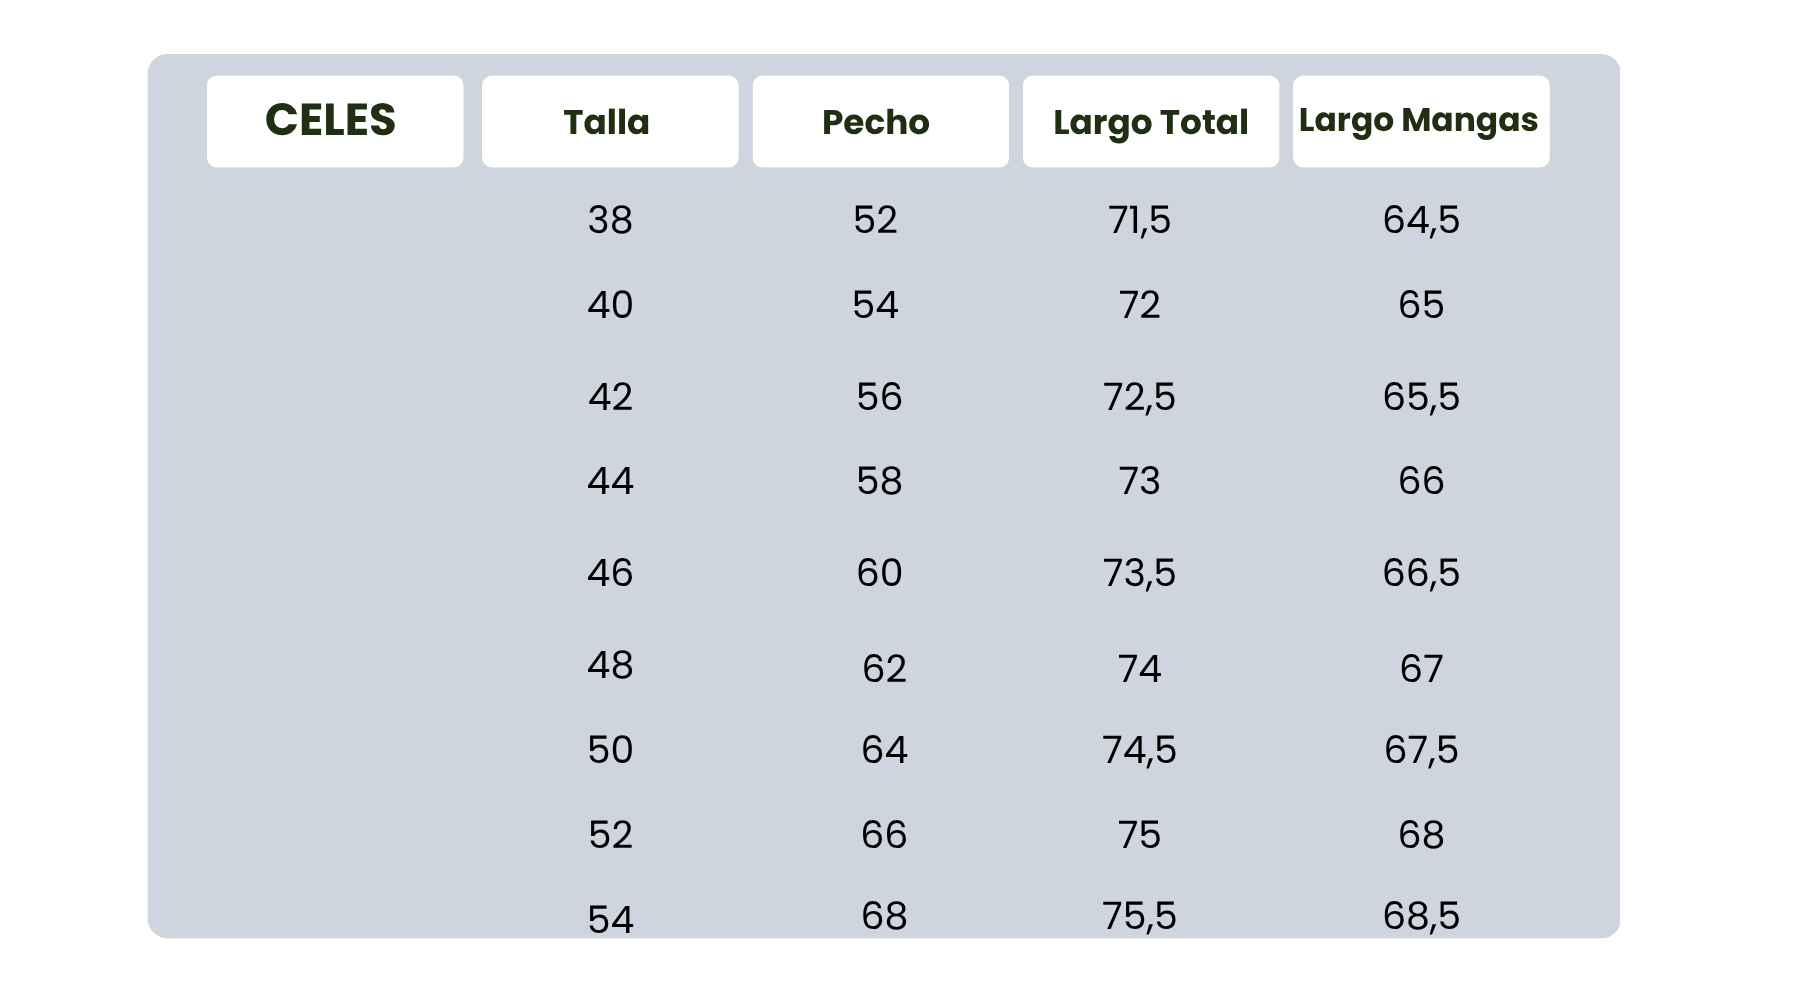This screenshot has width=1800, height=1000.
Task: Select Pecho value 58
Action: tap(879, 481)
